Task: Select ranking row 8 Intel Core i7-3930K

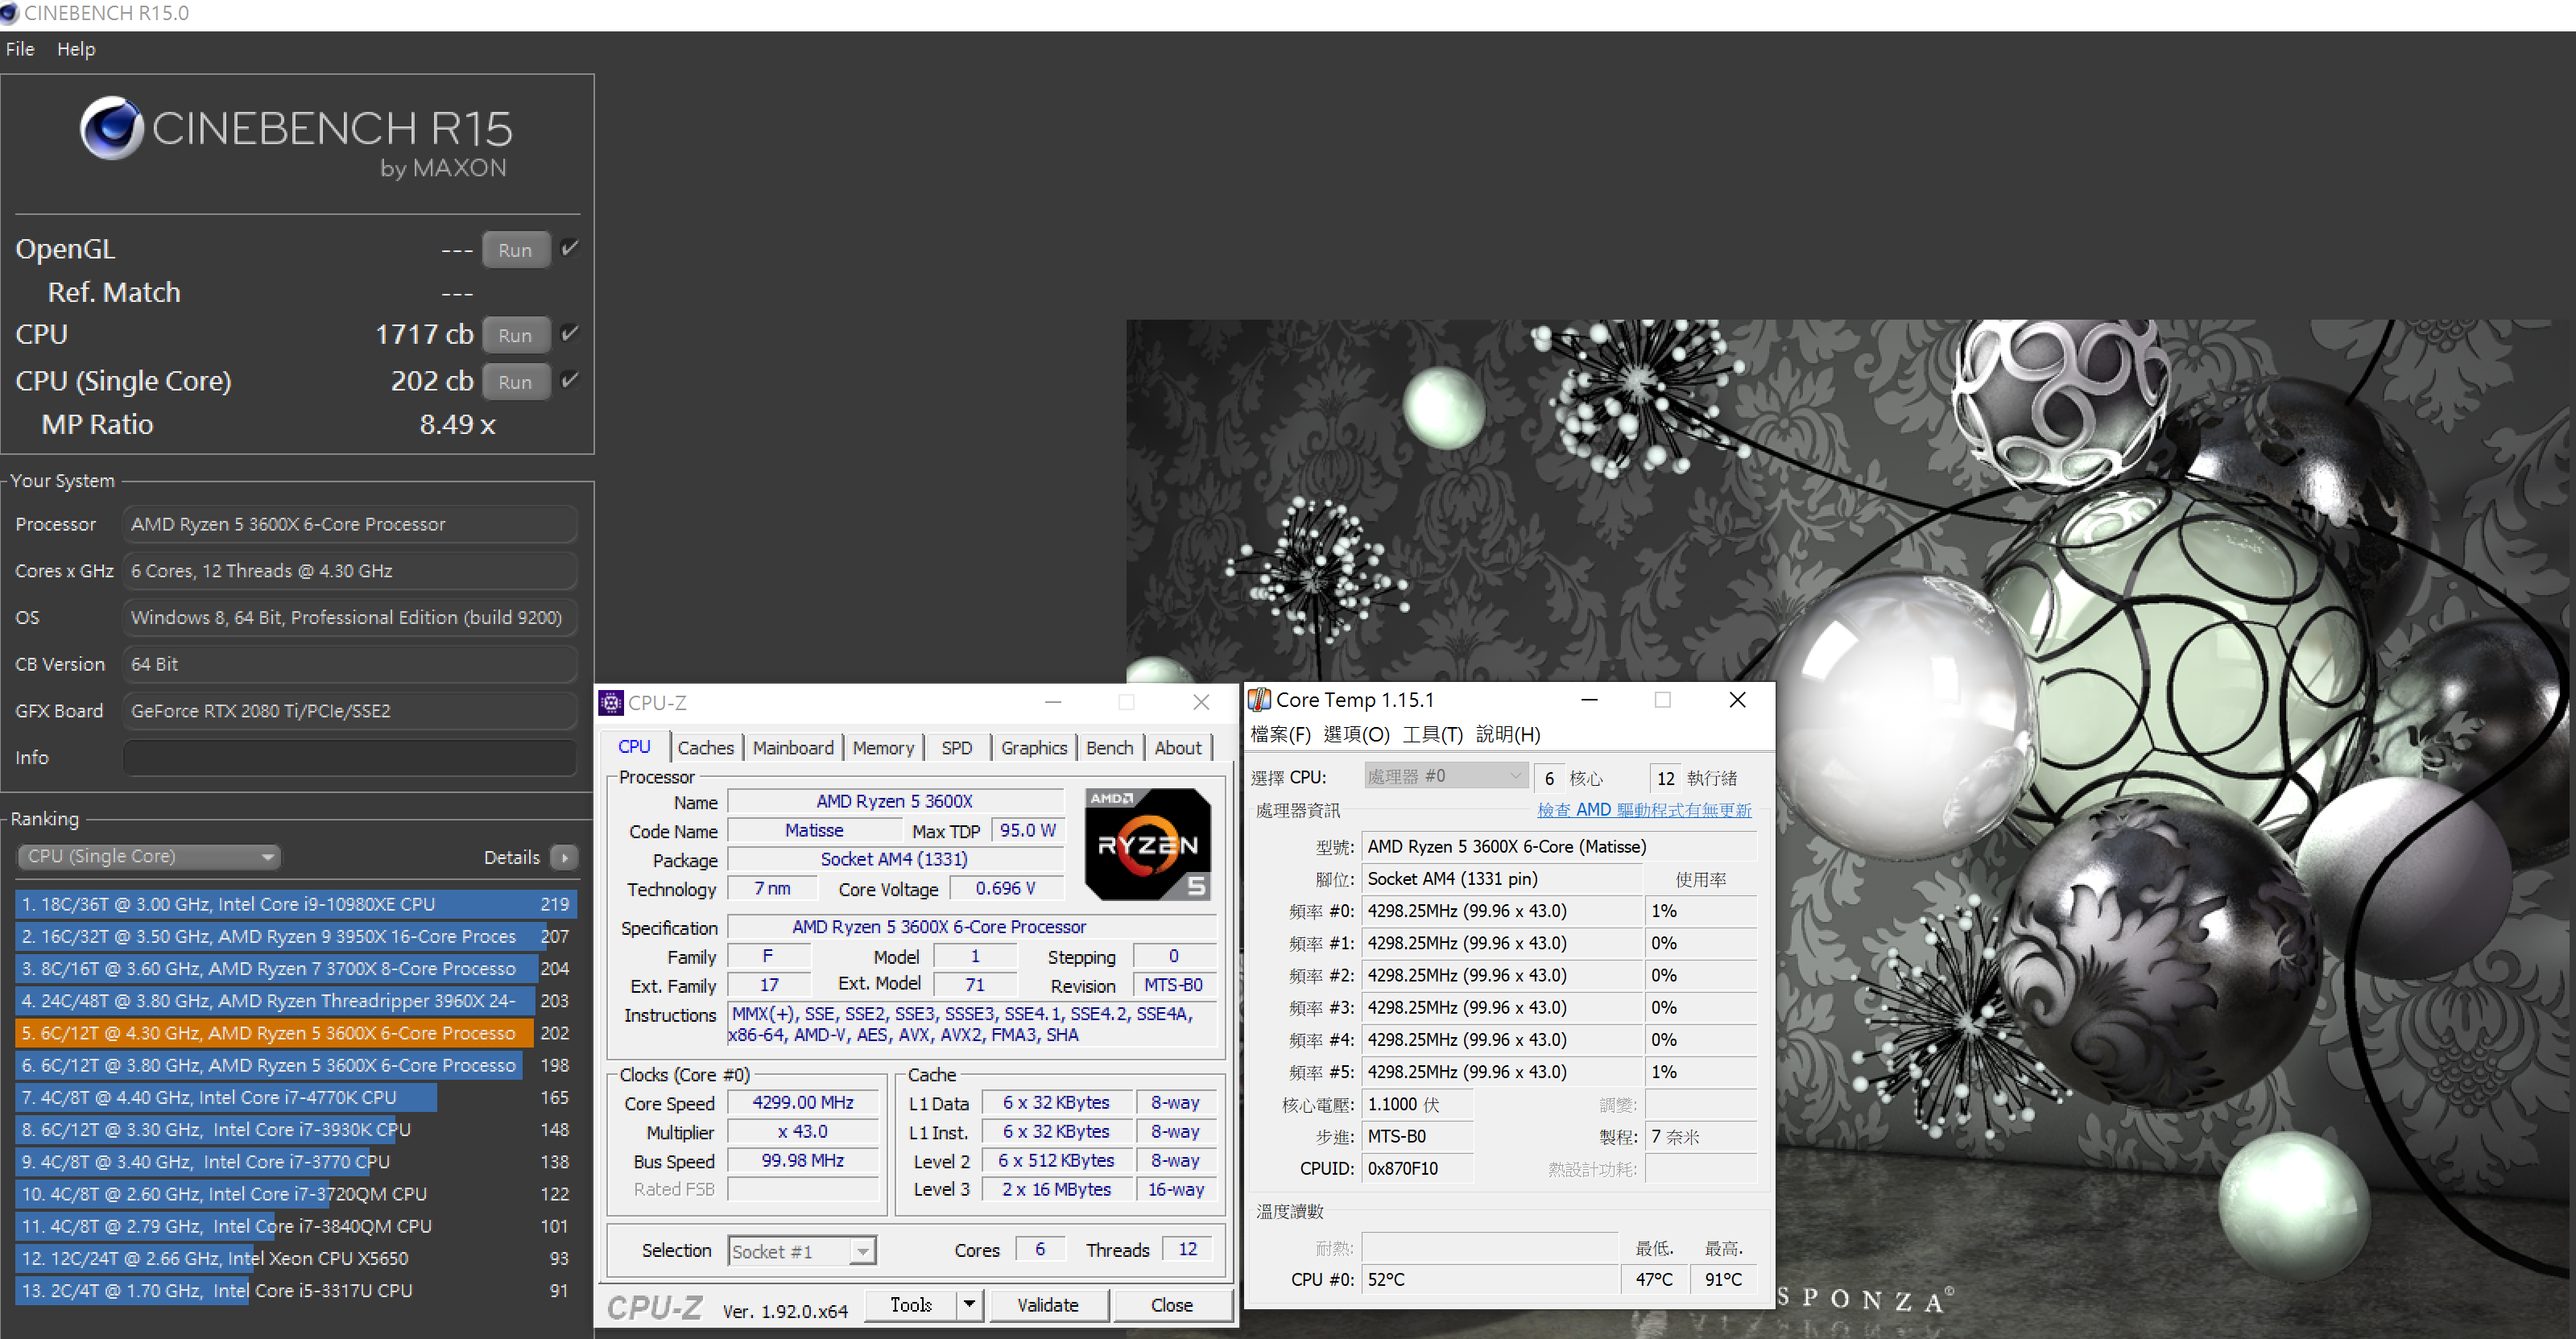Action: (x=296, y=1129)
